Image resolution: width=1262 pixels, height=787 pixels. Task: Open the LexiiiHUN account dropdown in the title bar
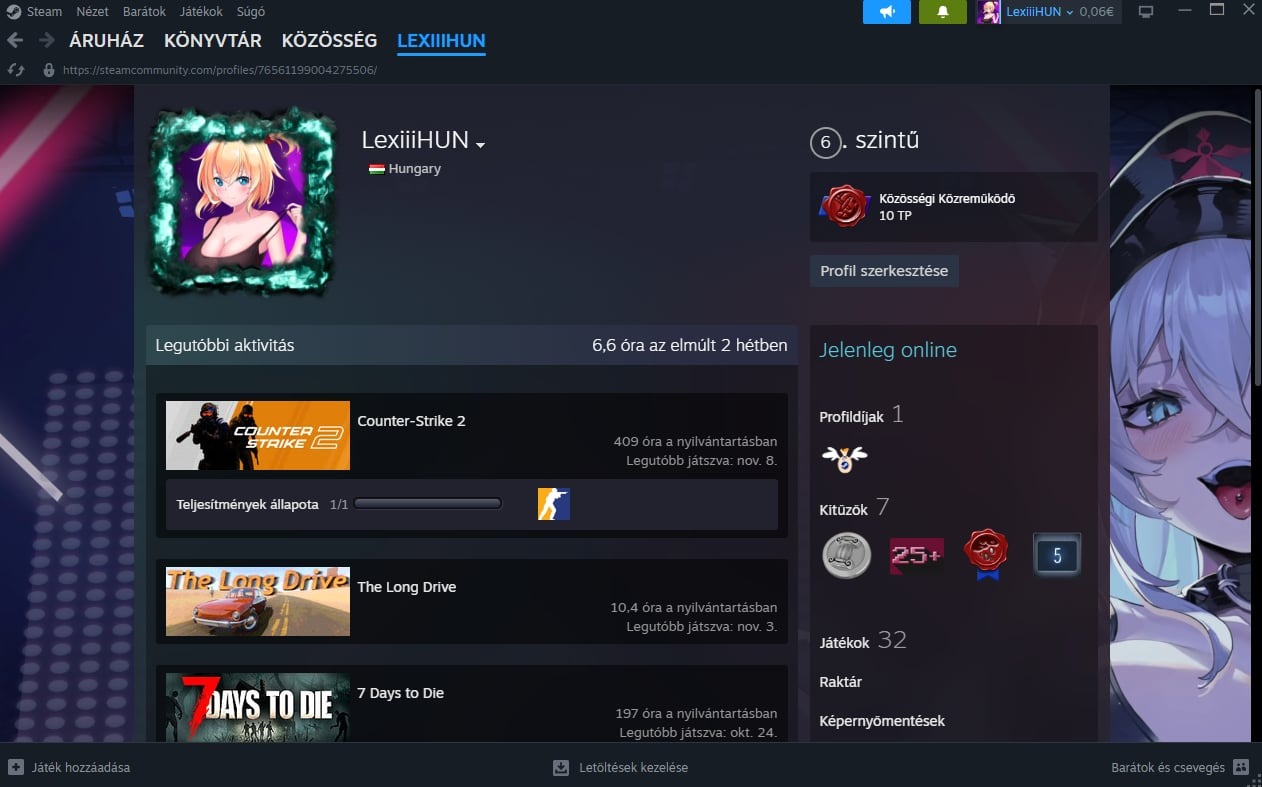[1040, 12]
